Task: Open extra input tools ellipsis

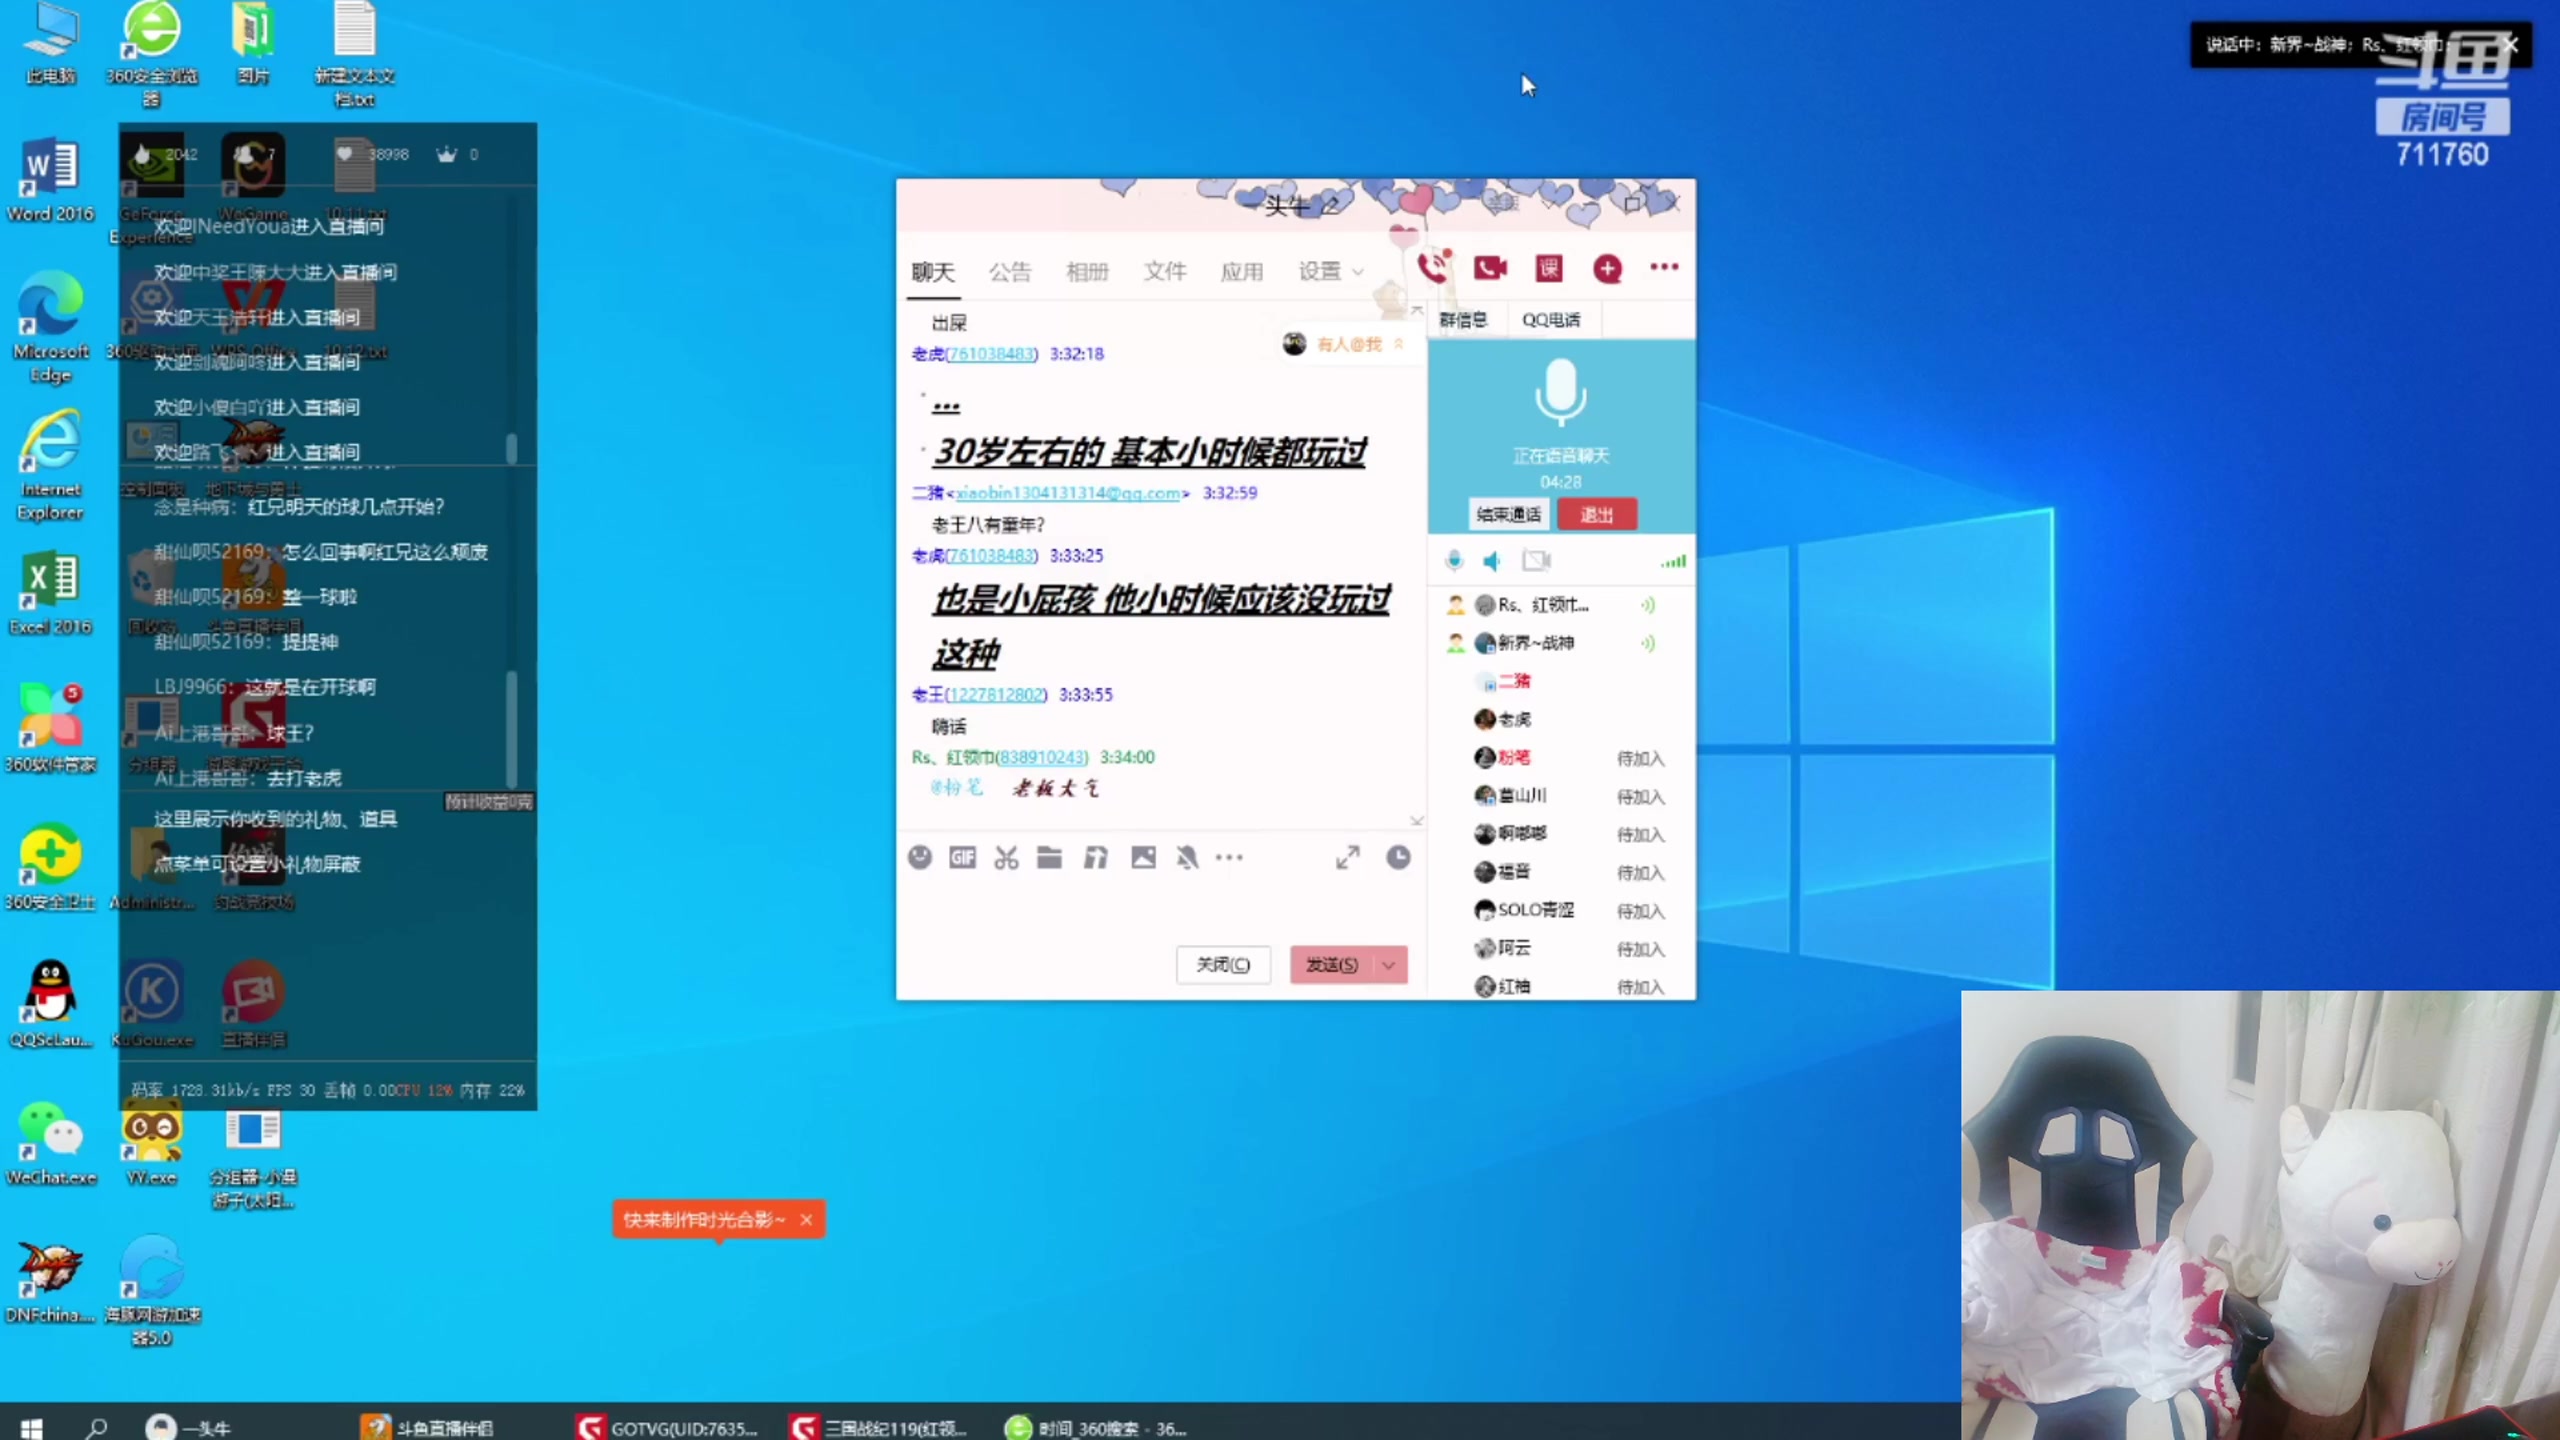Action: tap(1229, 857)
